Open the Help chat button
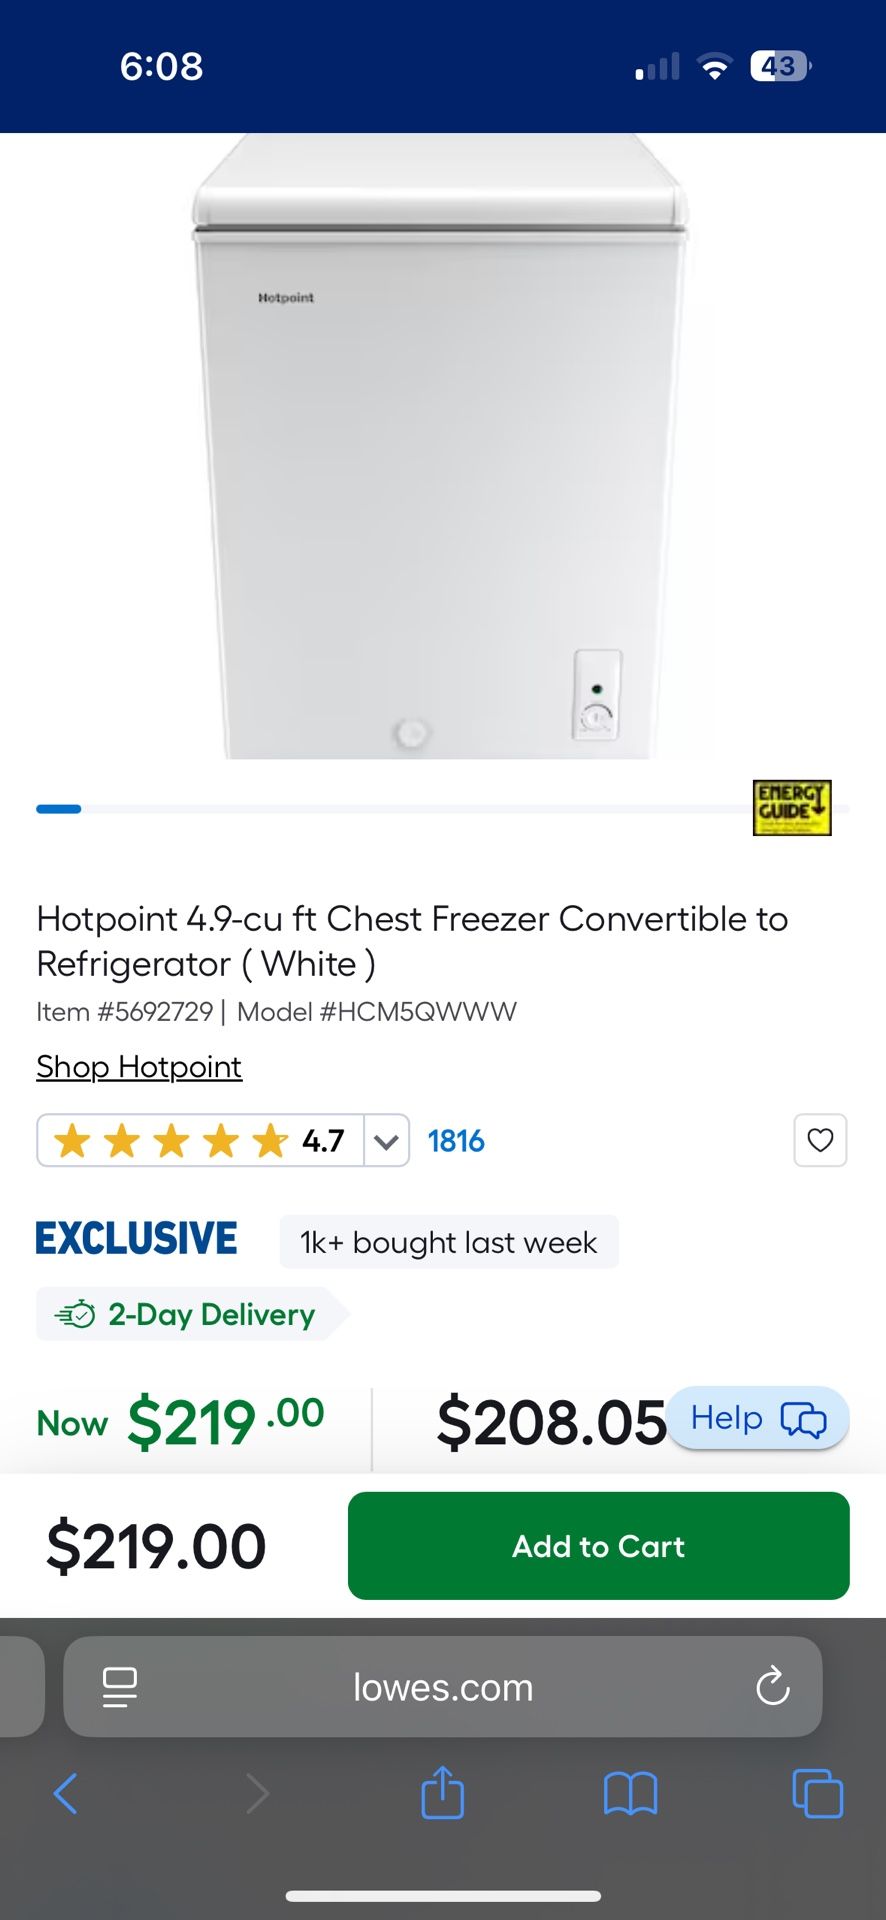 758,1418
